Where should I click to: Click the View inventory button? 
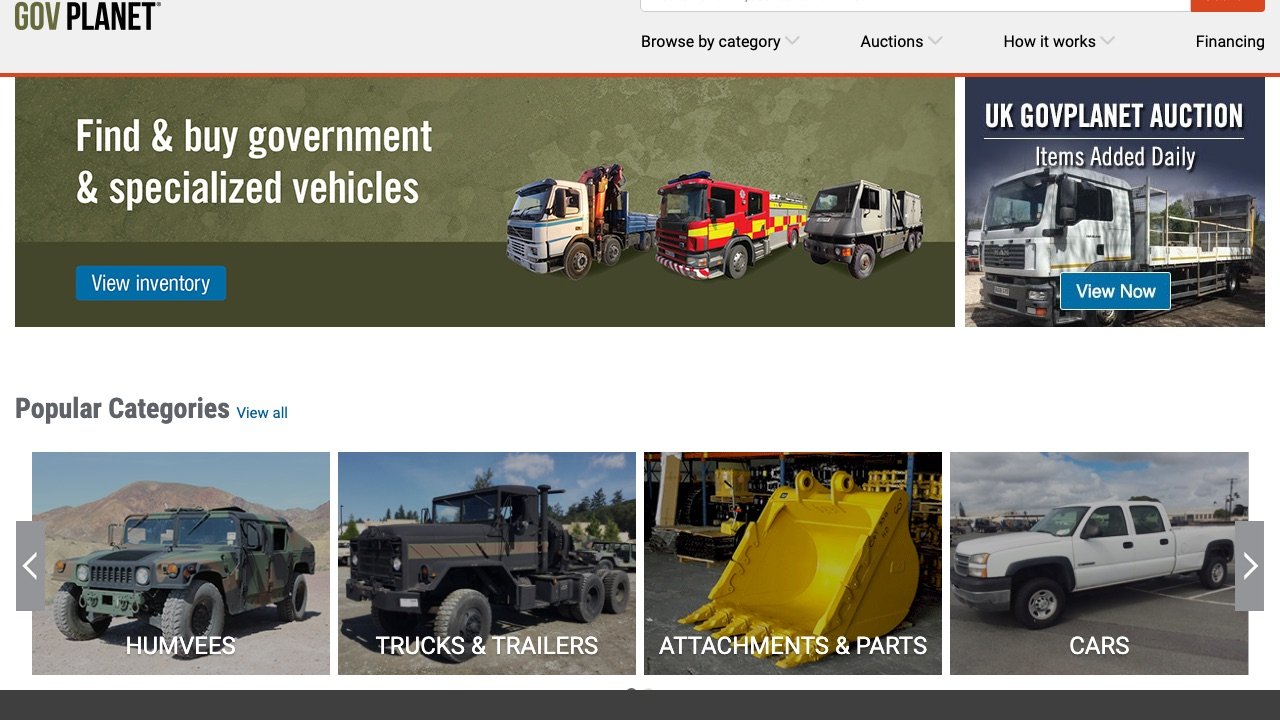151,283
